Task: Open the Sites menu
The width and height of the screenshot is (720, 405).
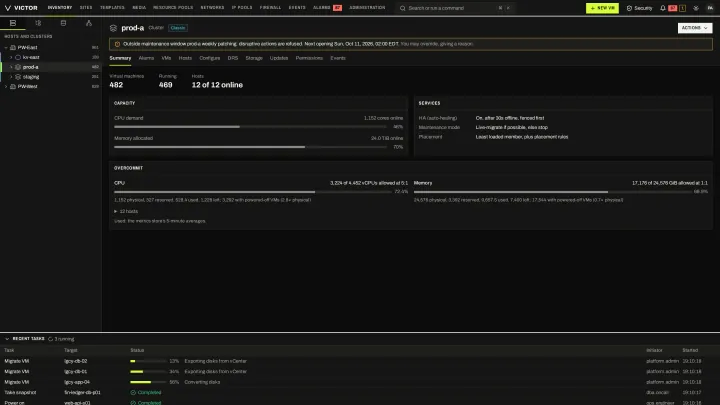Action: click(86, 8)
